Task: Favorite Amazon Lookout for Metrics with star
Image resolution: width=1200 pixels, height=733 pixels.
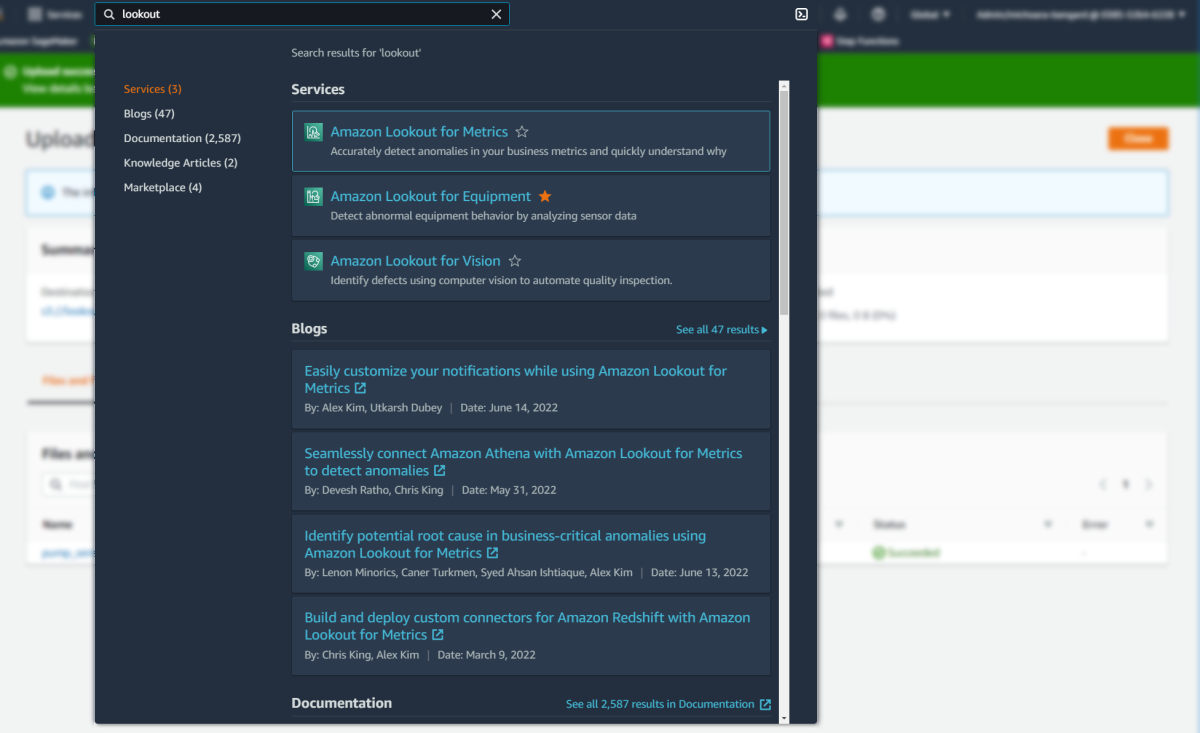Action: tap(522, 132)
